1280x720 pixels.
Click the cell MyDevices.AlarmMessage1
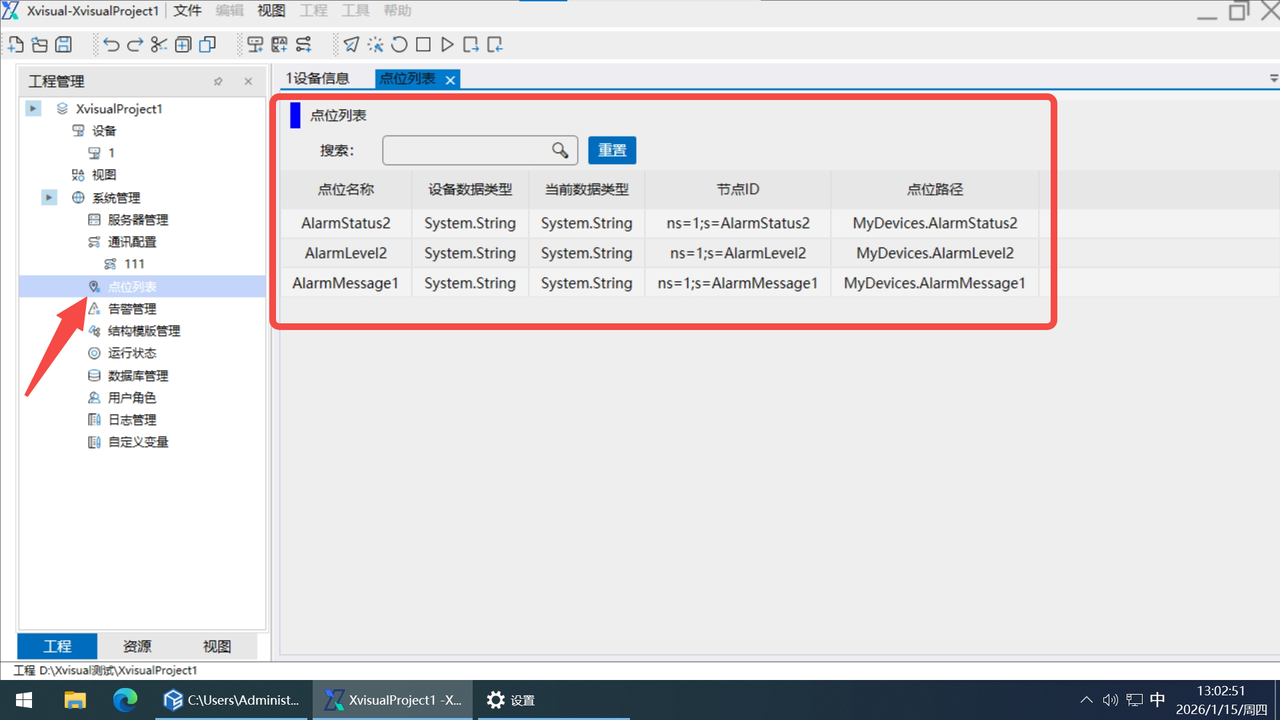tap(935, 283)
